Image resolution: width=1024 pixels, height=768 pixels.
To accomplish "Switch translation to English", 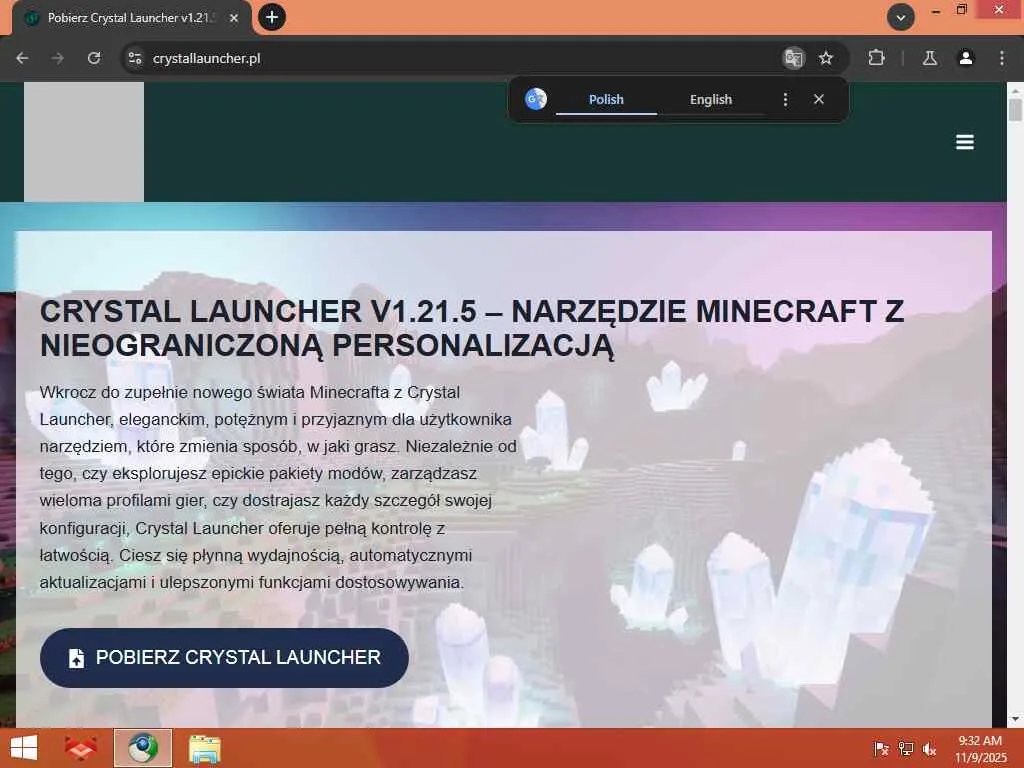I will coord(711,99).
